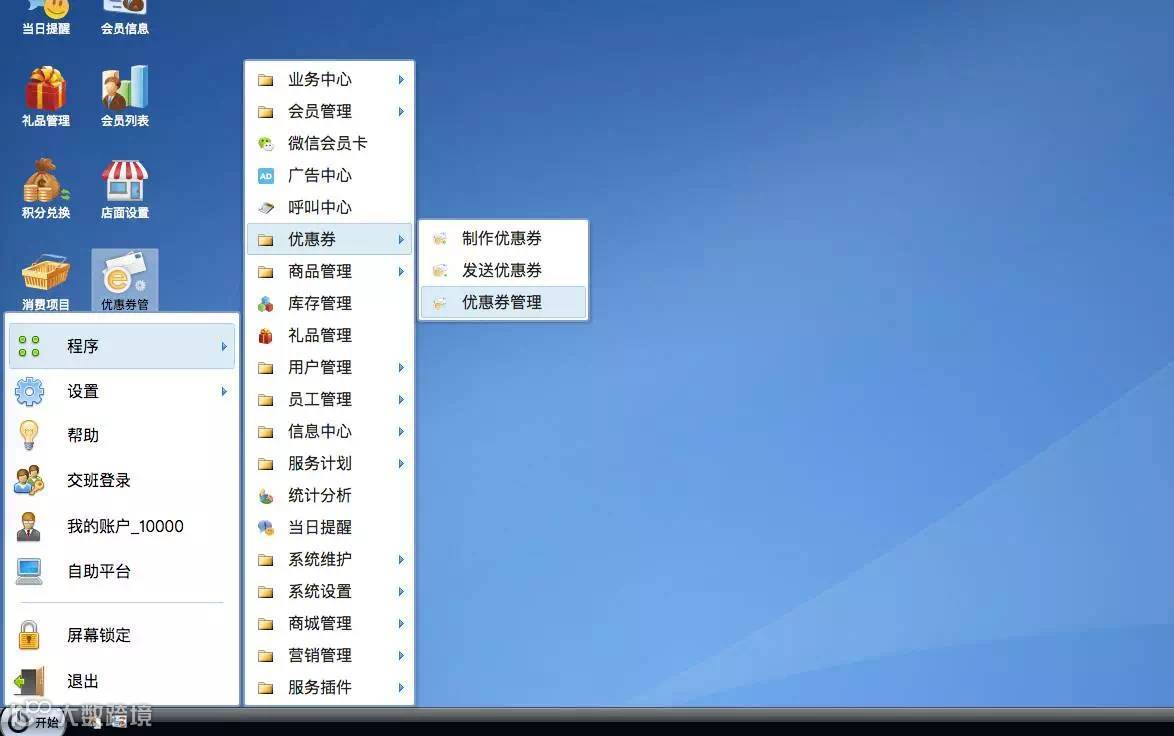Select 优惠券管理 in the submenu
Screen dimensions: 1174x736
click(504, 302)
